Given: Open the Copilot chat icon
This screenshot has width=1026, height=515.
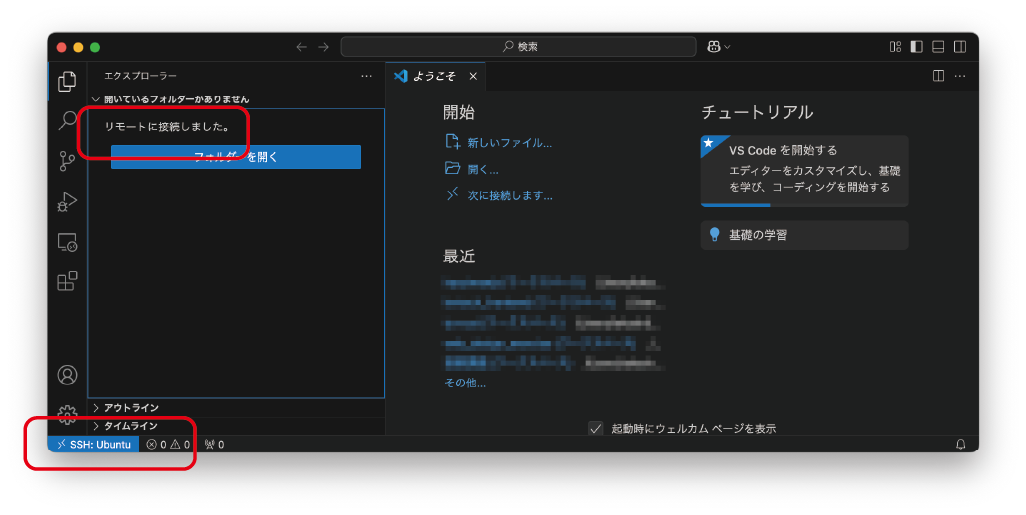Looking at the screenshot, I should tap(714, 47).
